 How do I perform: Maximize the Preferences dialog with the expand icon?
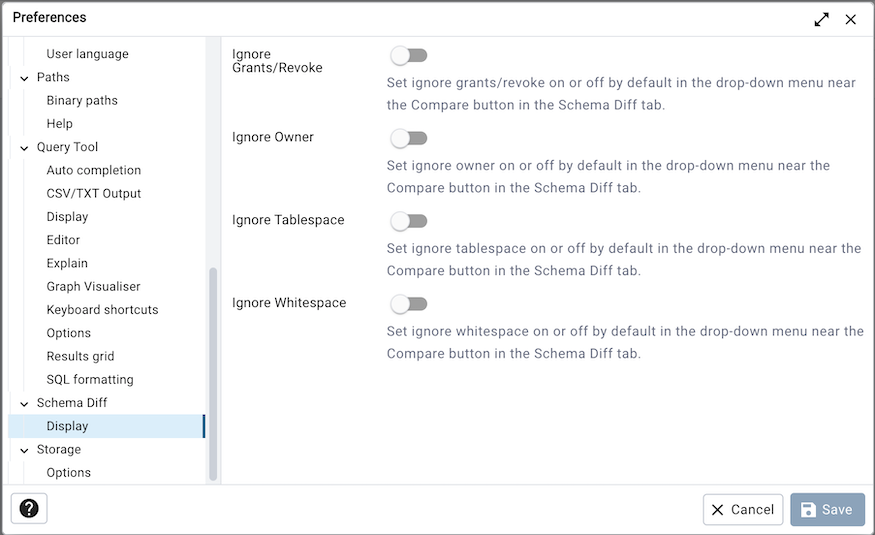tap(821, 19)
